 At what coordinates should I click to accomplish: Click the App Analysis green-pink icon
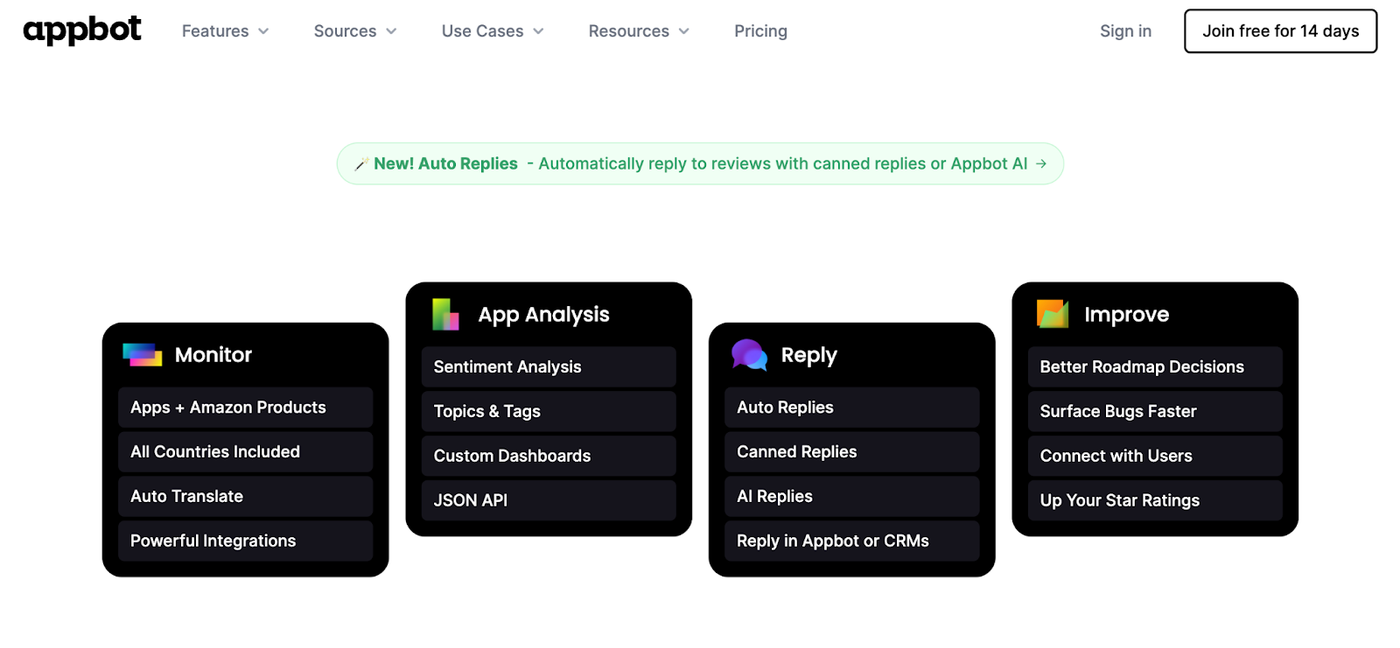(445, 314)
